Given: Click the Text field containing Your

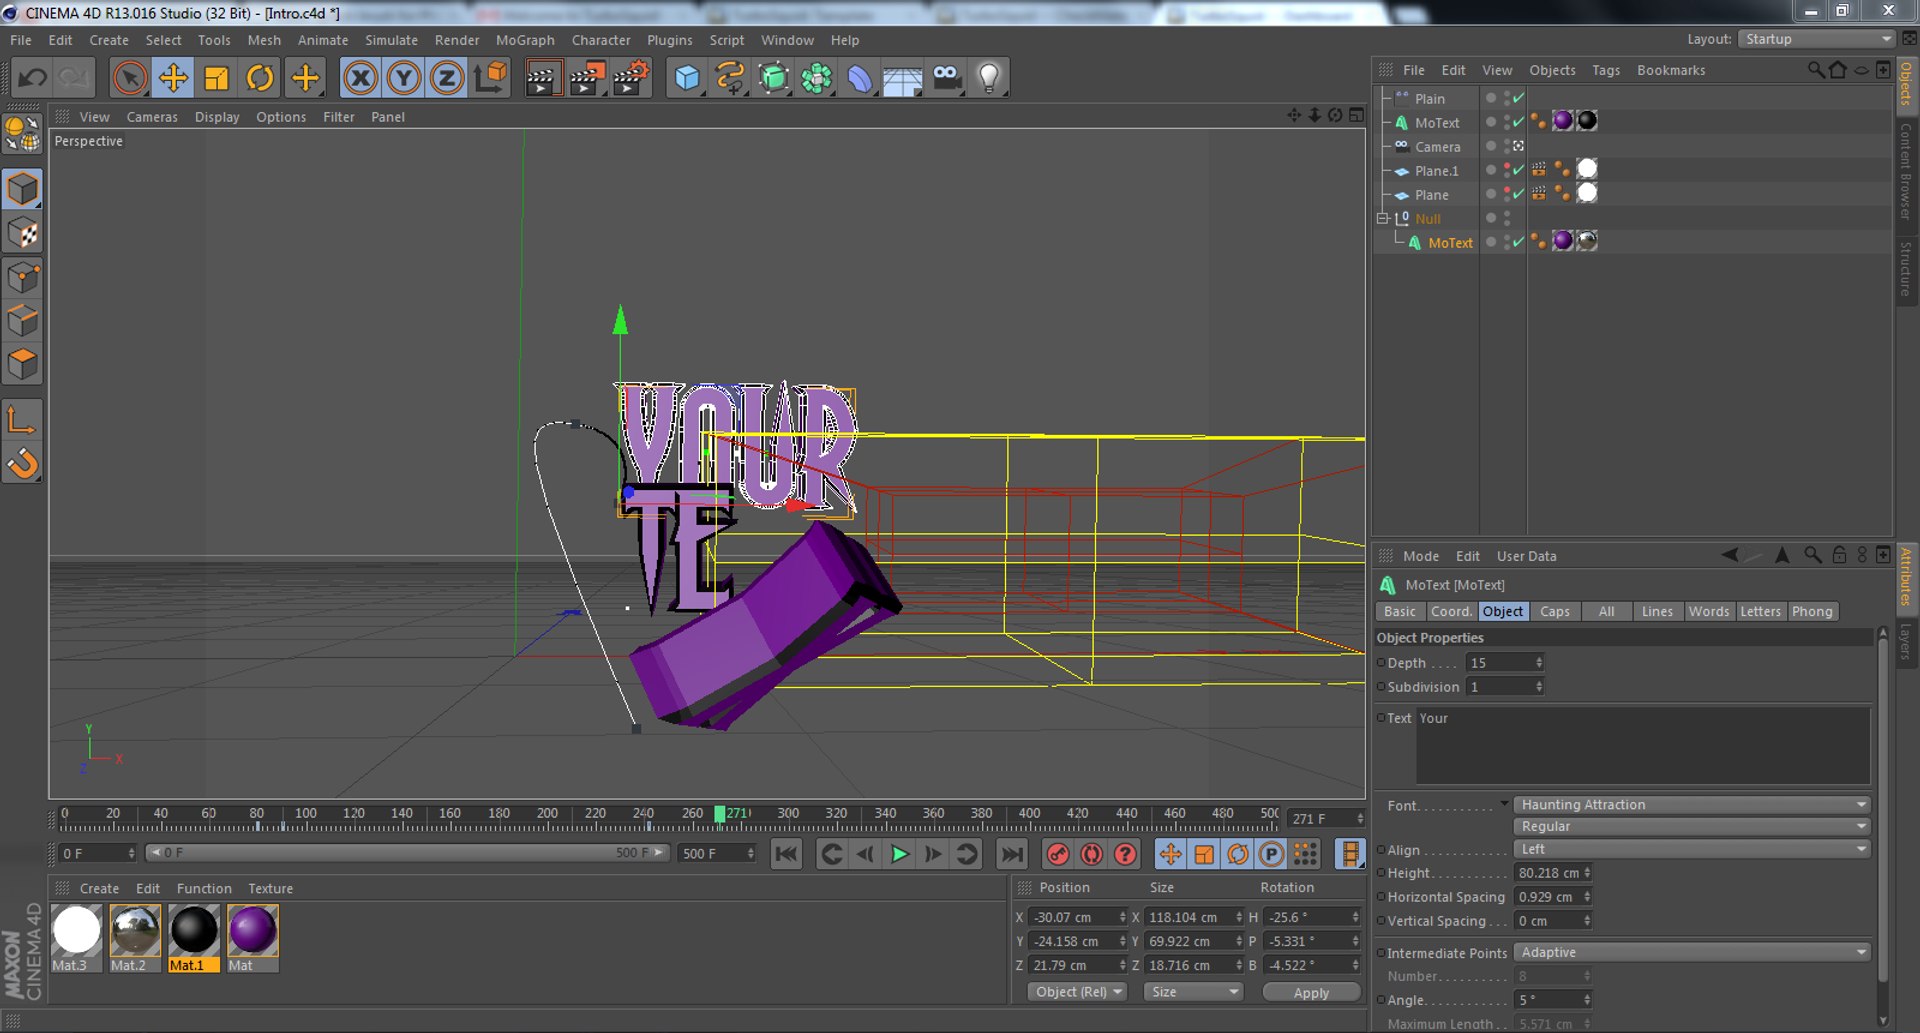Looking at the screenshot, I should (x=1643, y=745).
